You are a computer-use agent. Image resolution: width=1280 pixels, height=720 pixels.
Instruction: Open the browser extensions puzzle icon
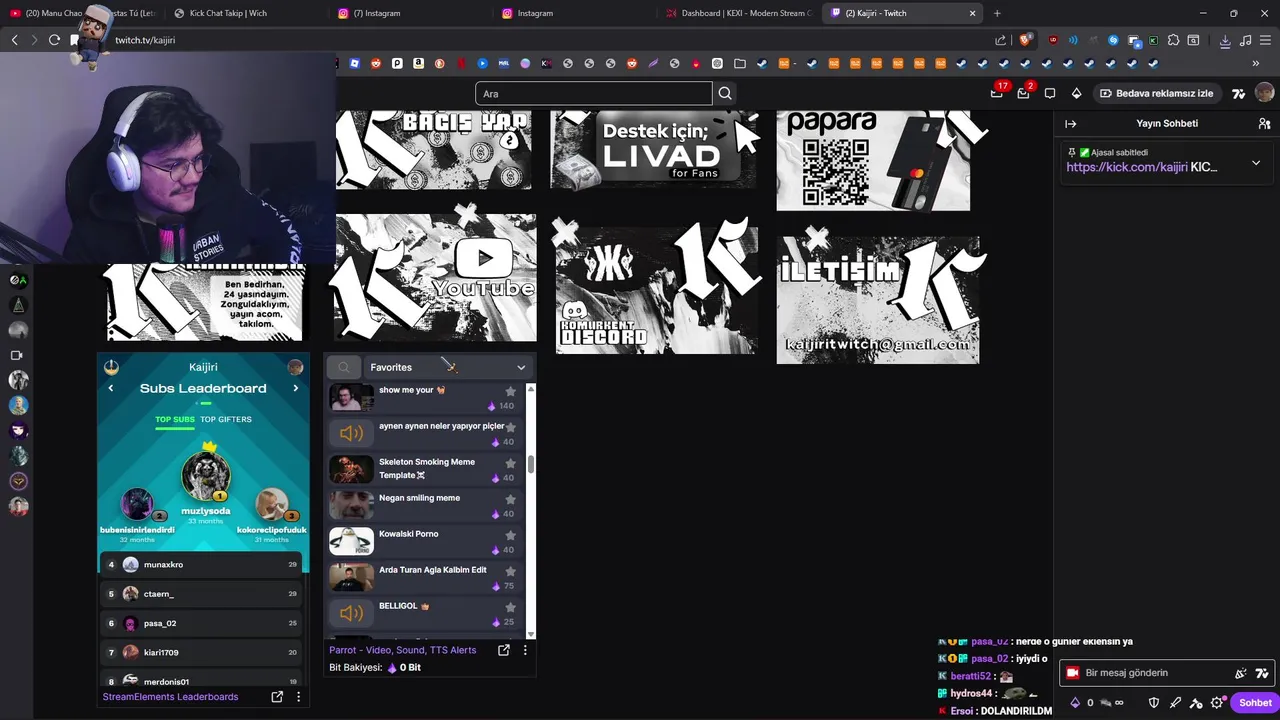[x=1173, y=40]
